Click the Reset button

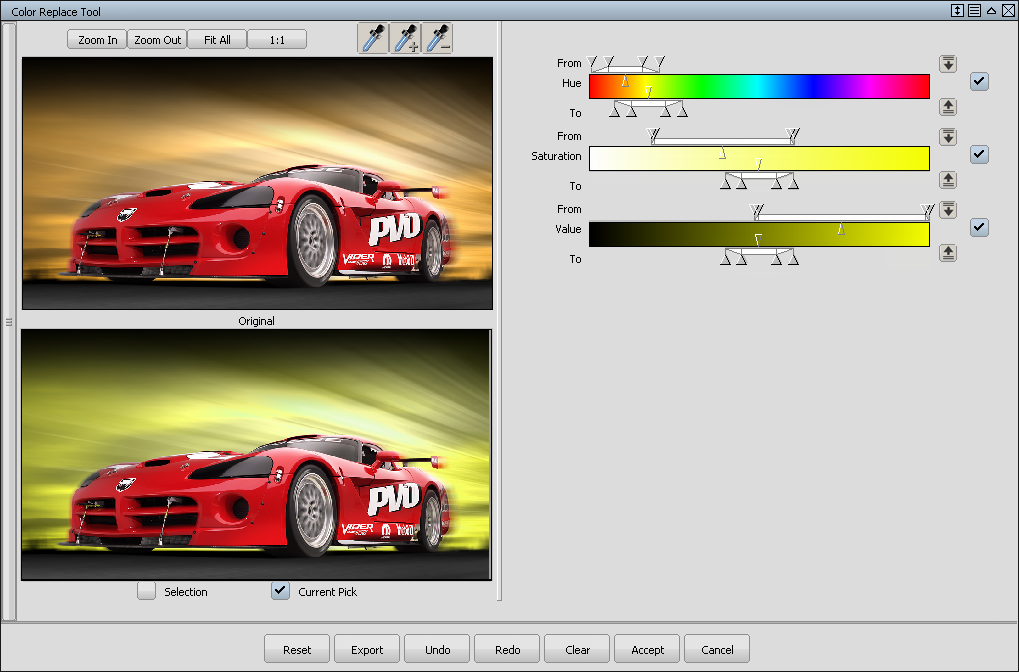297,649
